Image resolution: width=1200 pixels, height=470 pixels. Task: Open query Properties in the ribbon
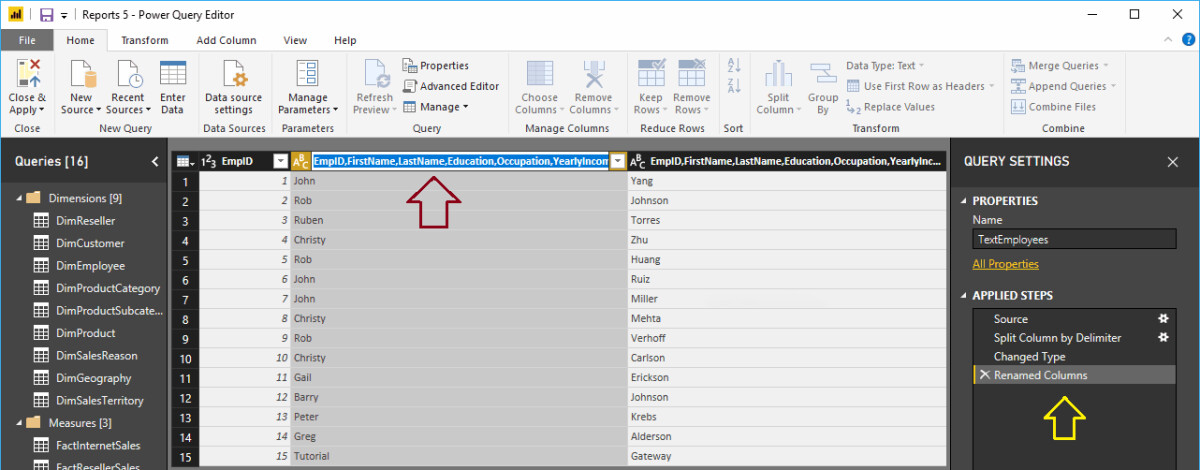point(436,65)
